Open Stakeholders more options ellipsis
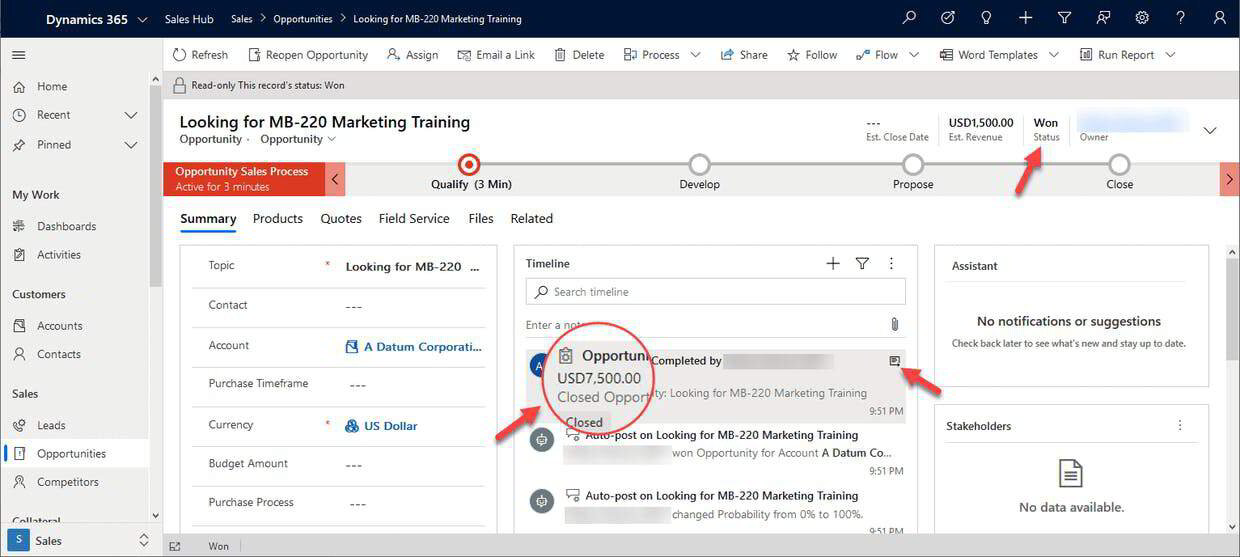This screenshot has width=1240, height=557. click(1180, 426)
